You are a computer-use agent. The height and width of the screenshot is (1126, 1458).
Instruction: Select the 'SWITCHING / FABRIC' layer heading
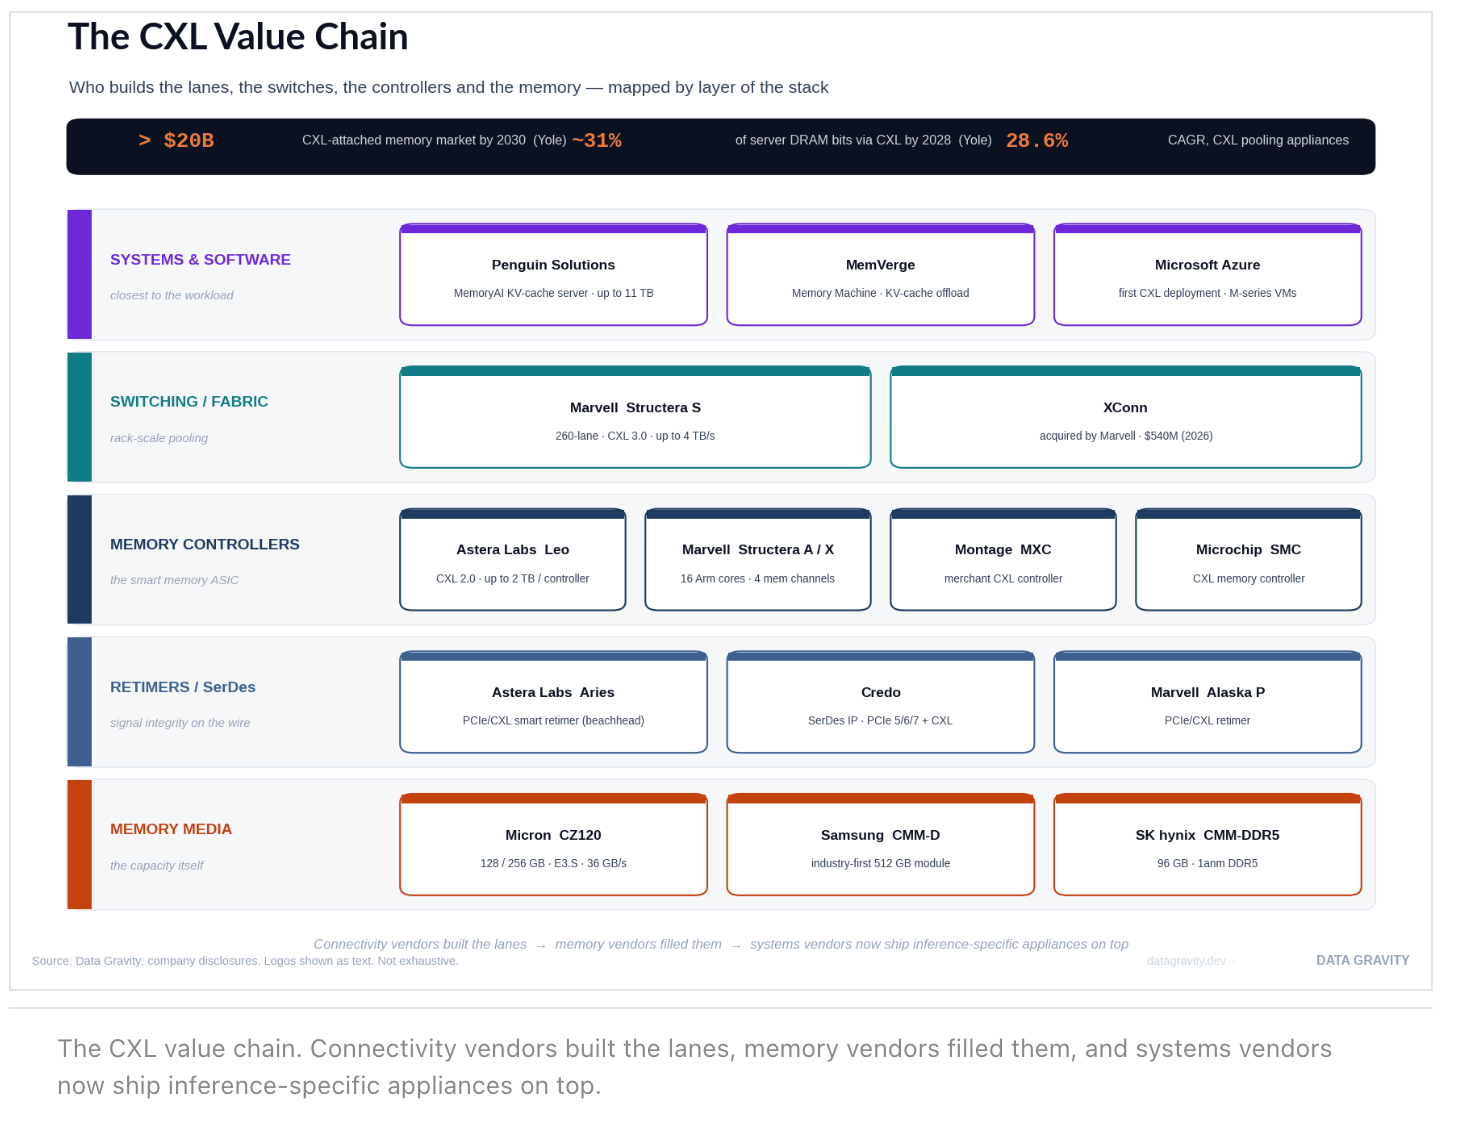point(189,401)
